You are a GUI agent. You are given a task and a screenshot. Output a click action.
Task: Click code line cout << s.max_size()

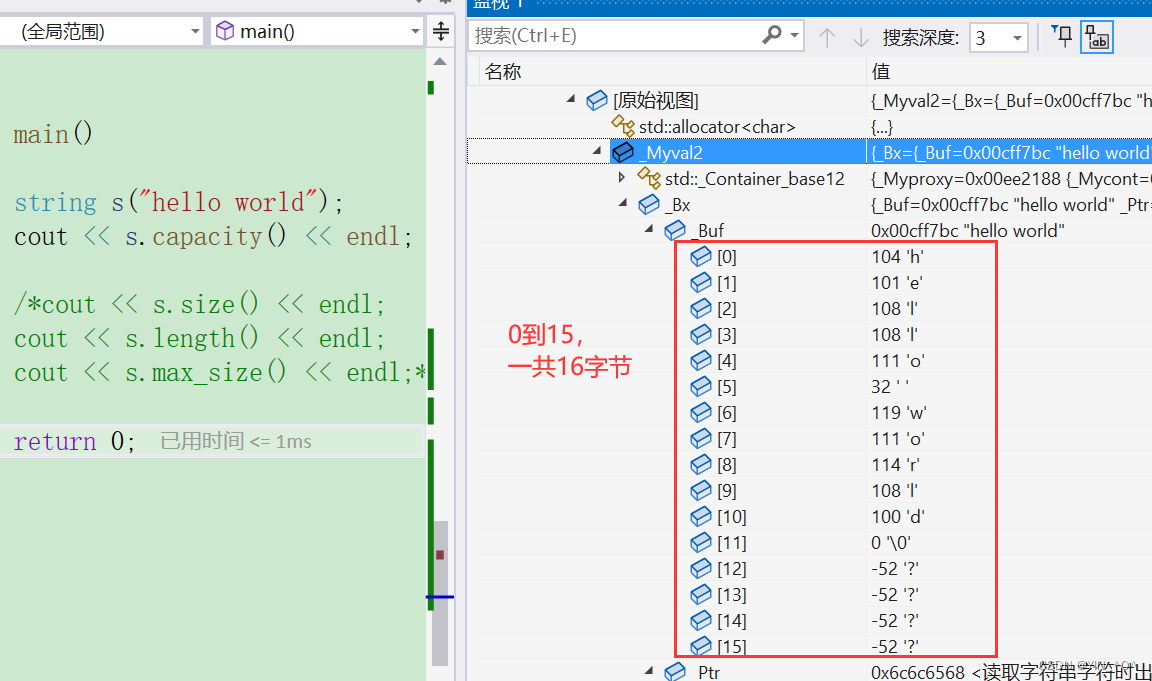[220, 372]
